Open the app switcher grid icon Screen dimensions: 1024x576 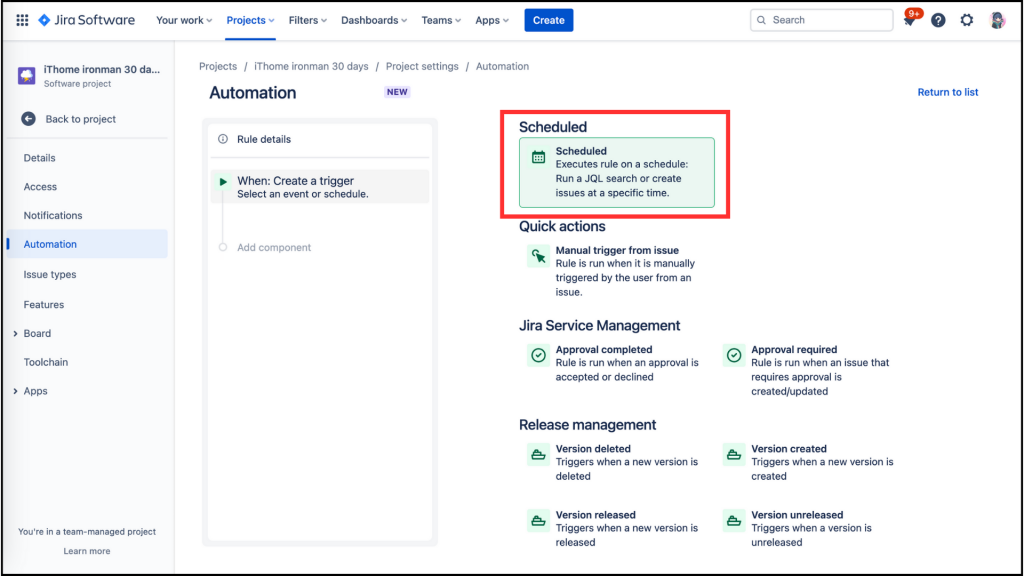coord(22,20)
